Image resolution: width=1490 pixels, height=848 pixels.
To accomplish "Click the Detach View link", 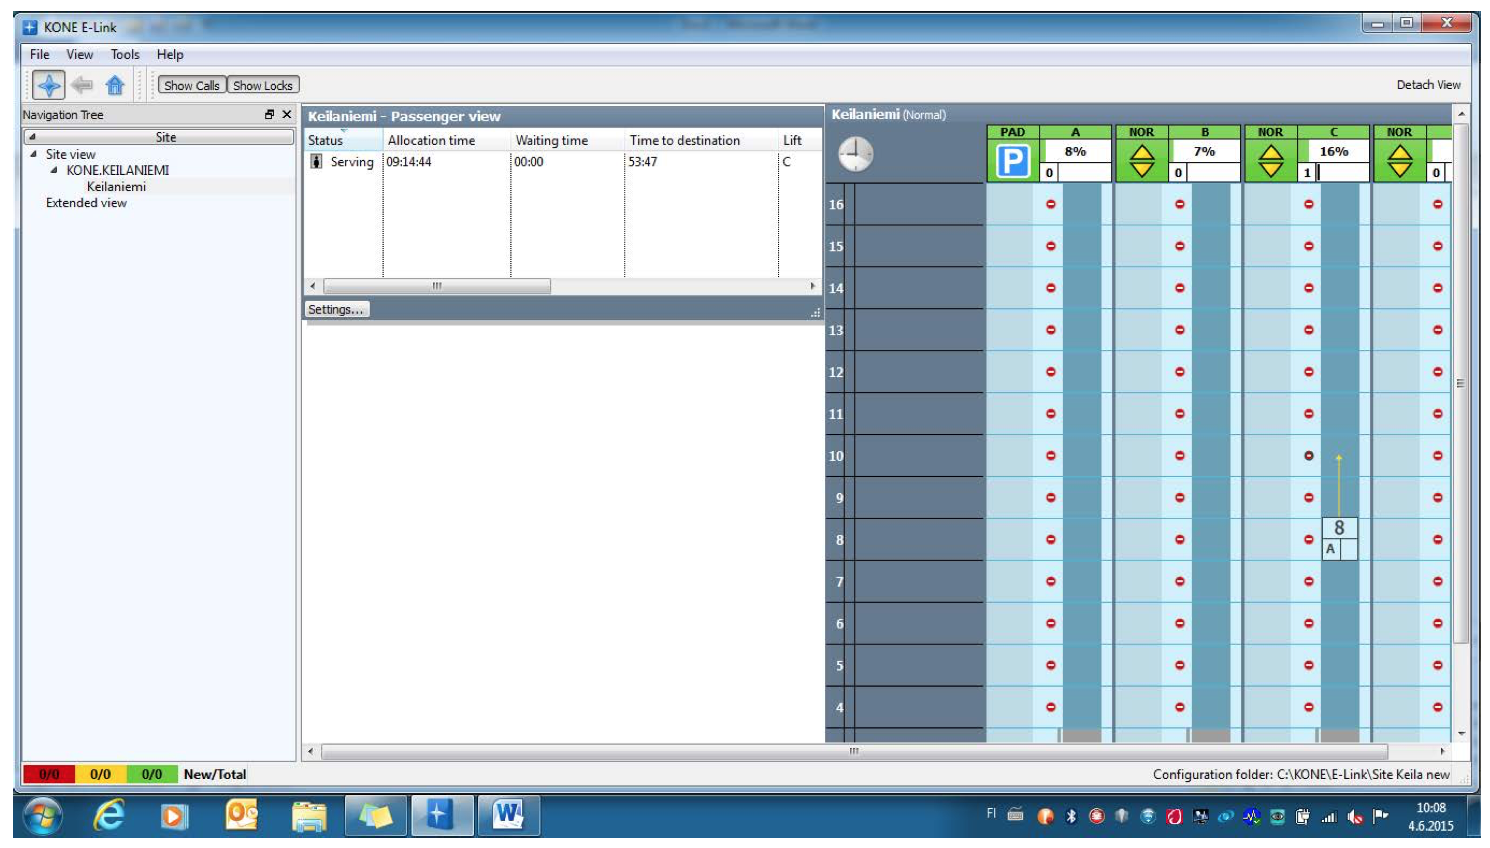I will click(1428, 85).
